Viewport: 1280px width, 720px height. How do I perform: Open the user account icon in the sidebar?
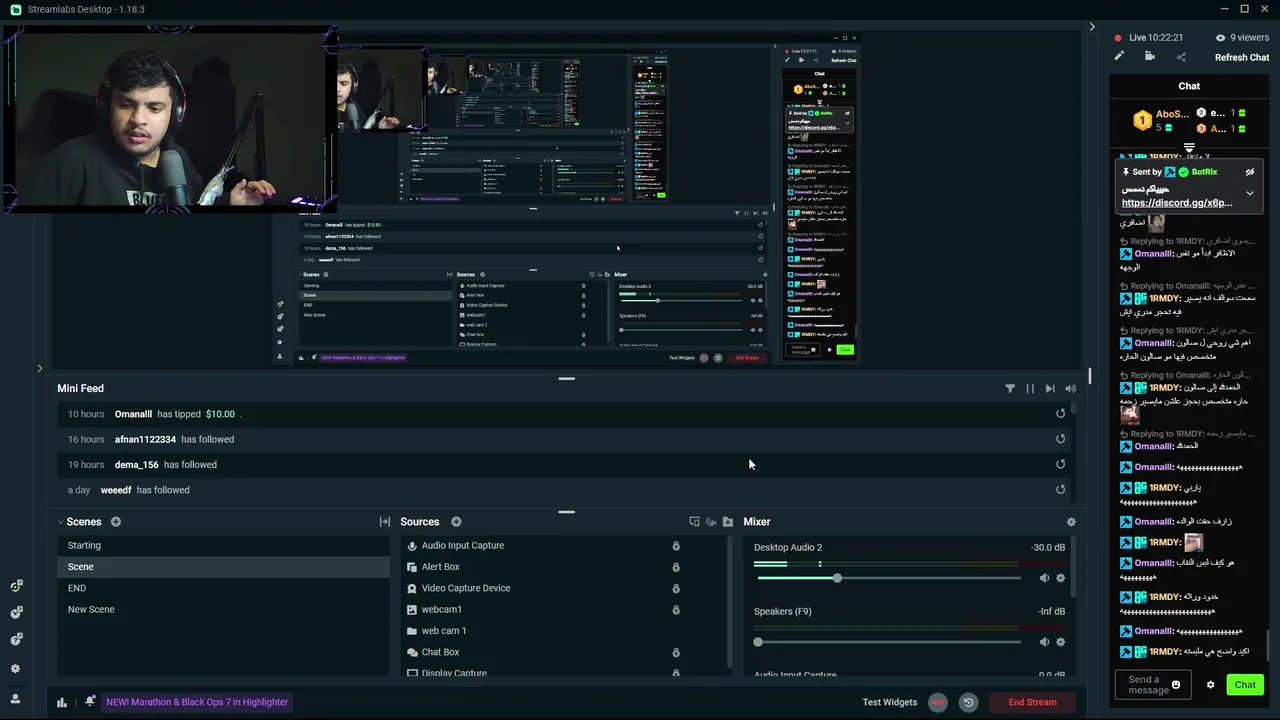tap(15, 699)
